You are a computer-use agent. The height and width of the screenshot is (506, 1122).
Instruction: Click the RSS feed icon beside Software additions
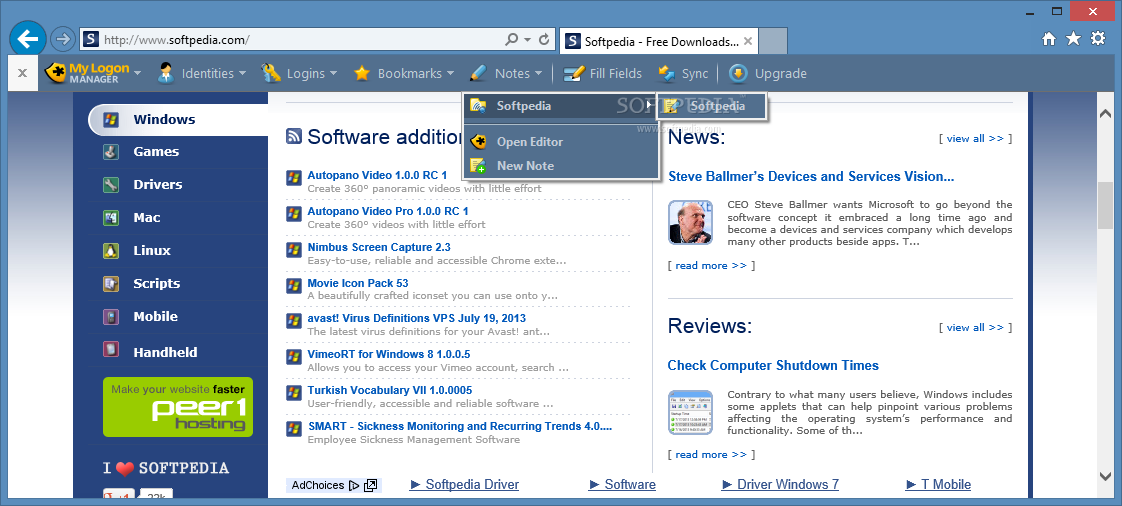pos(293,136)
